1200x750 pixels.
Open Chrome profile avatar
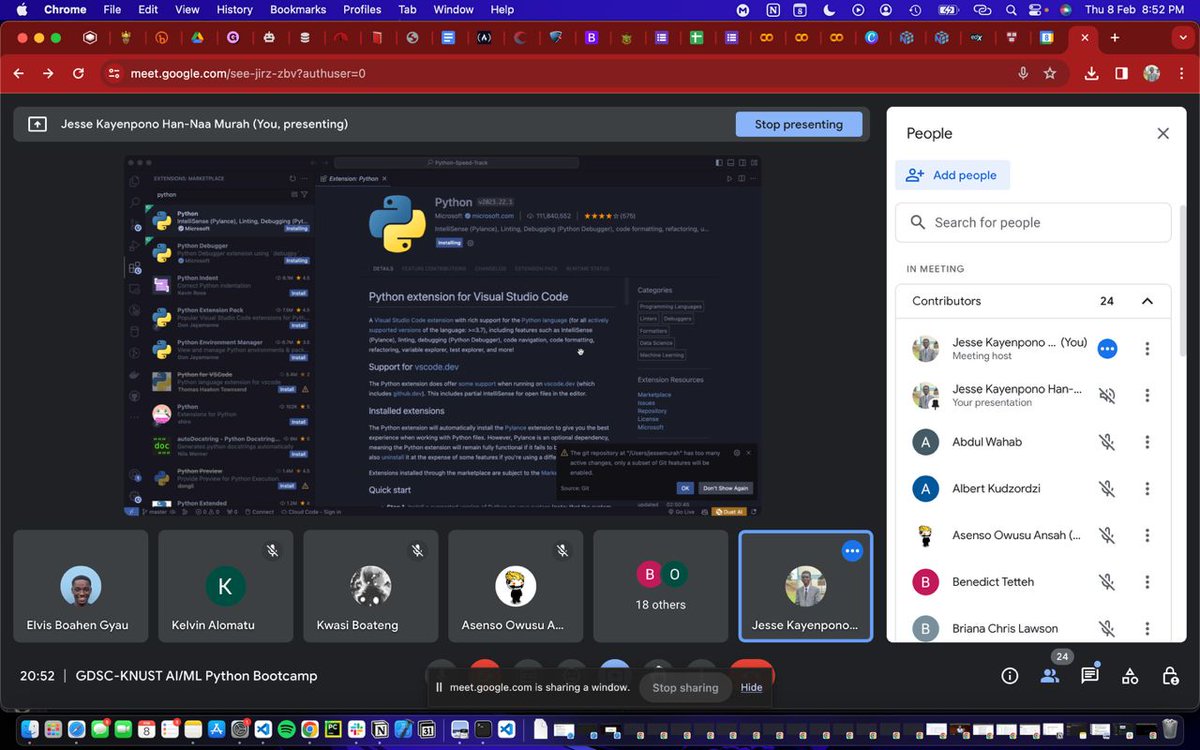click(1152, 73)
